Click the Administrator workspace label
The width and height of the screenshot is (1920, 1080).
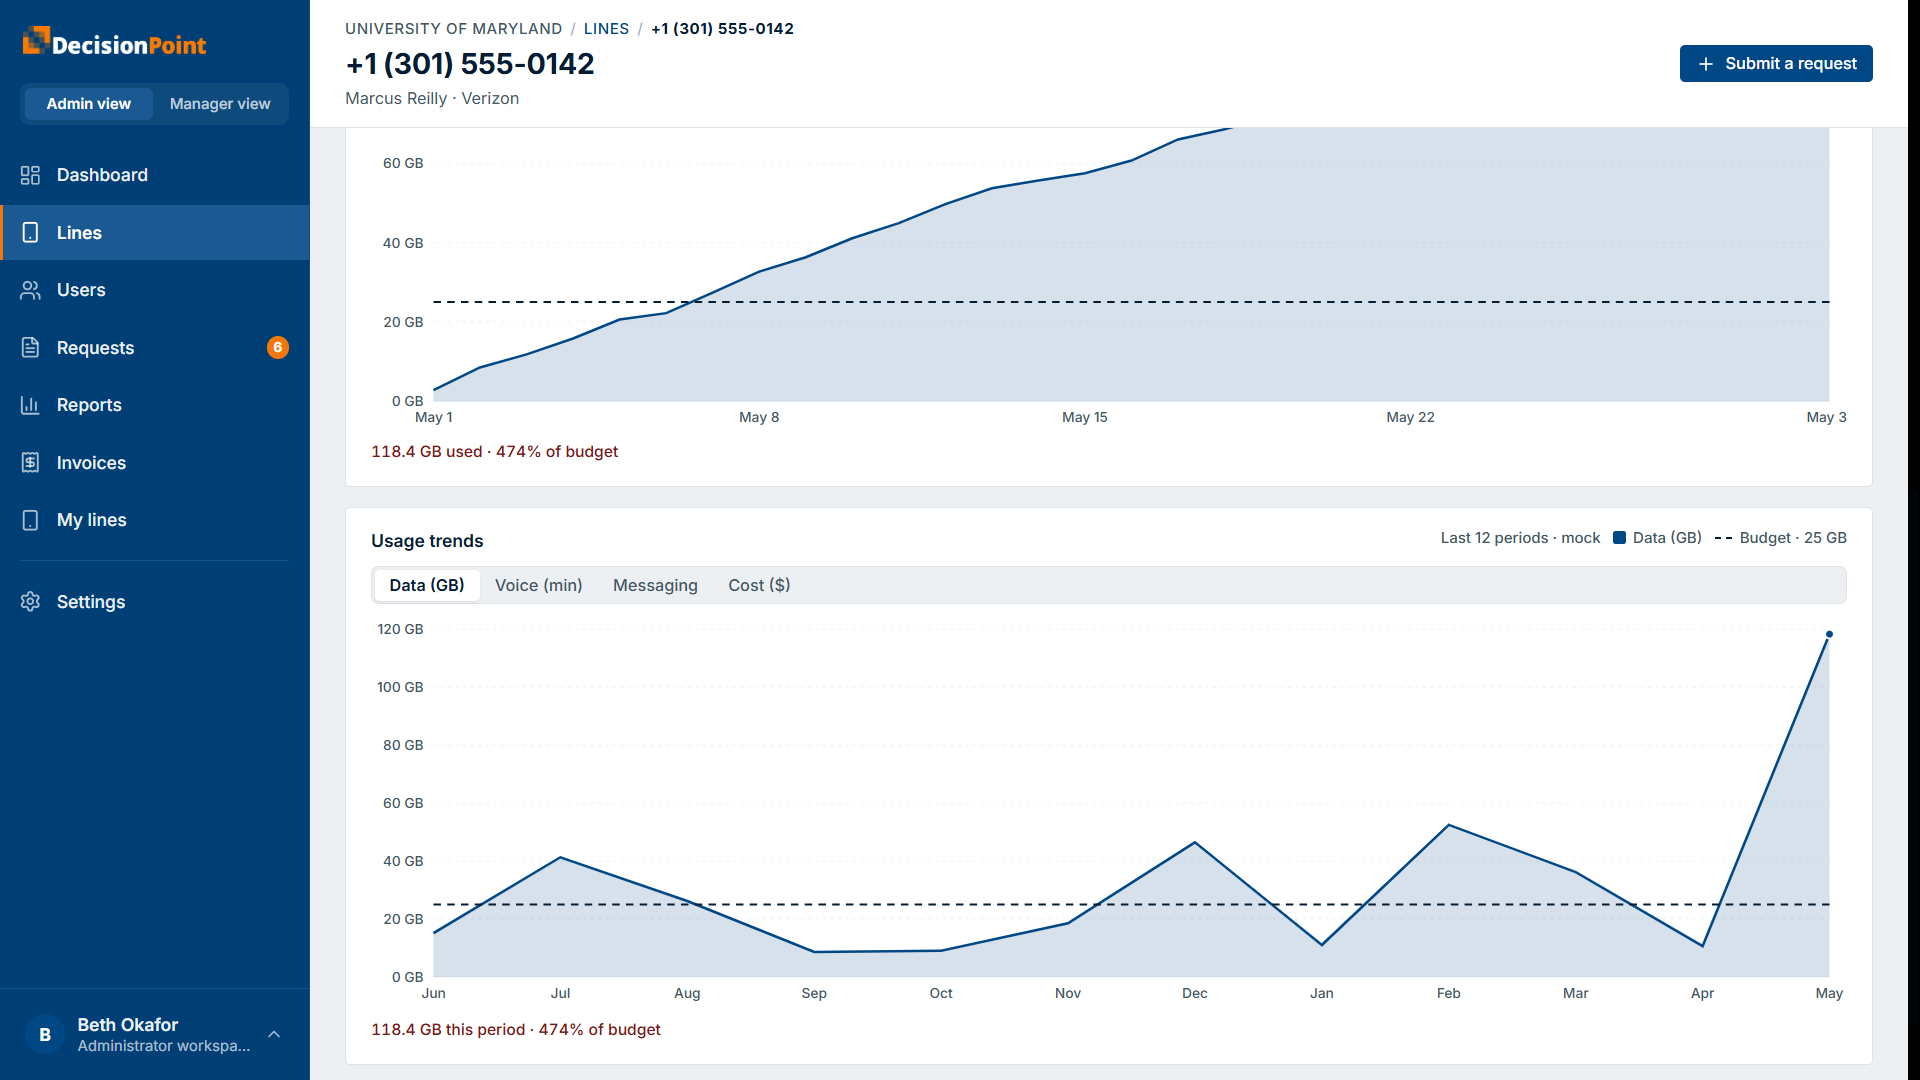[x=164, y=1046]
